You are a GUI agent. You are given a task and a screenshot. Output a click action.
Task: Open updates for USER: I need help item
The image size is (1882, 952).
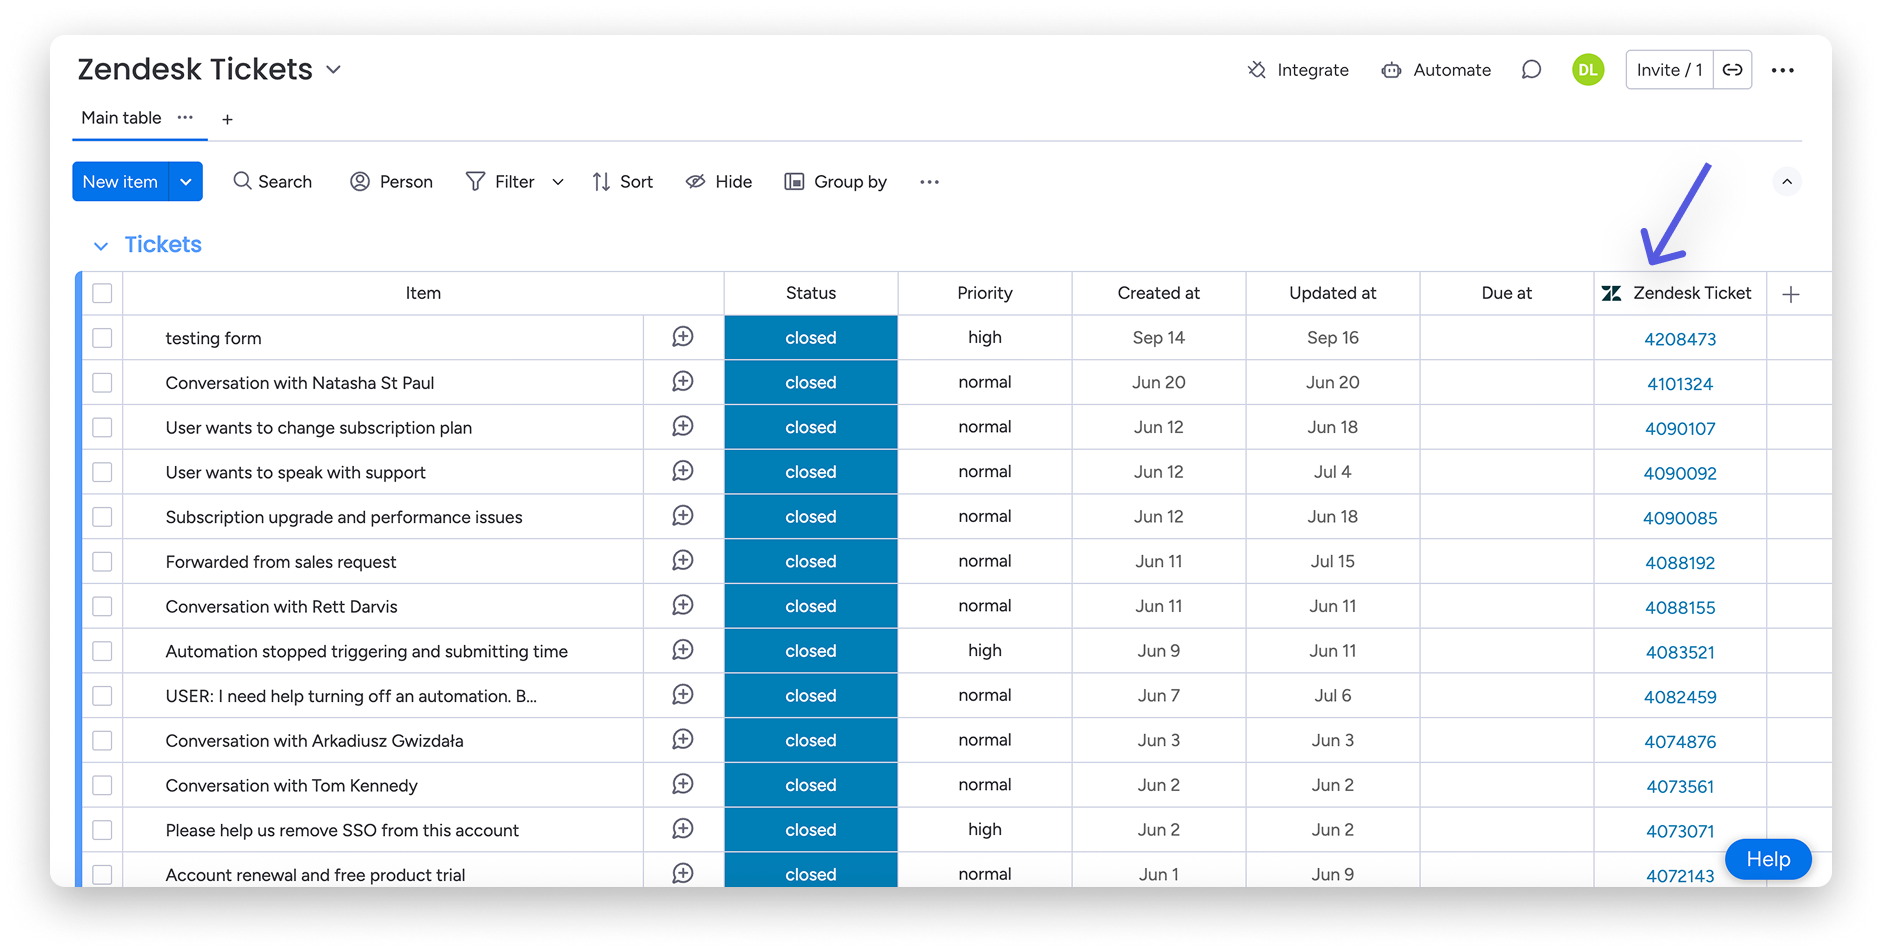tap(683, 695)
